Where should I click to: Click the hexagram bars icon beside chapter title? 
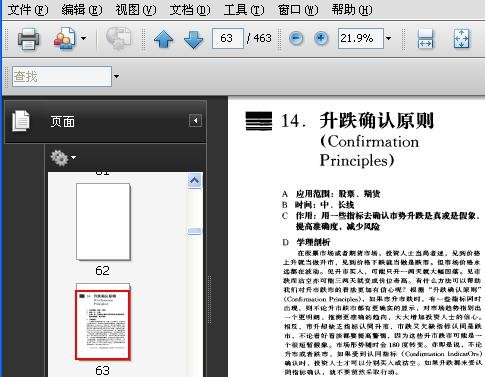click(x=259, y=121)
